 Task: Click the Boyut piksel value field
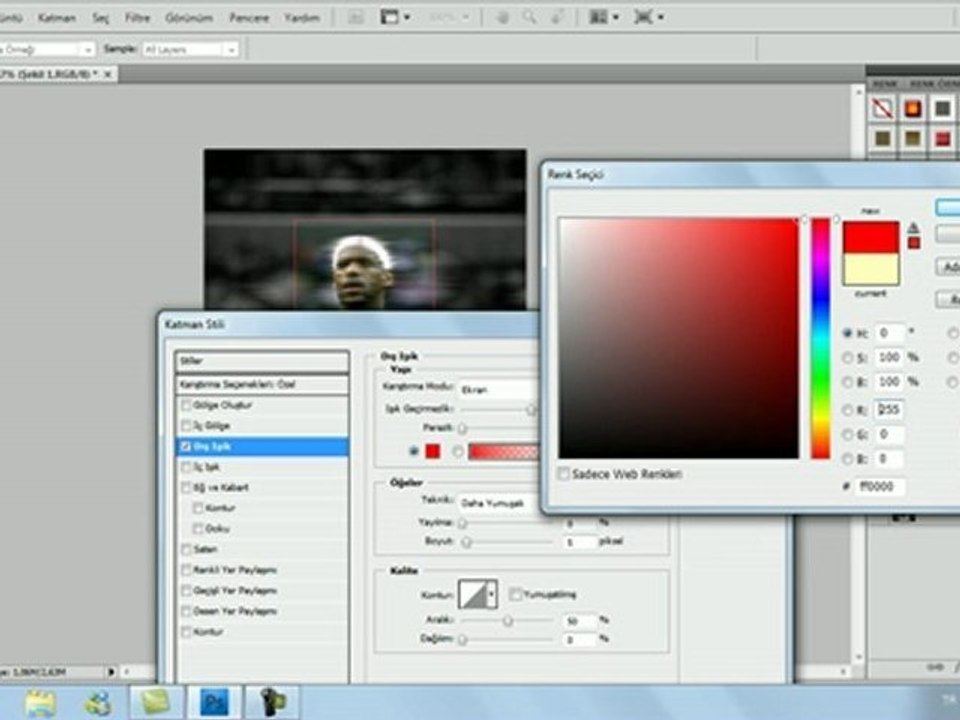[579, 542]
